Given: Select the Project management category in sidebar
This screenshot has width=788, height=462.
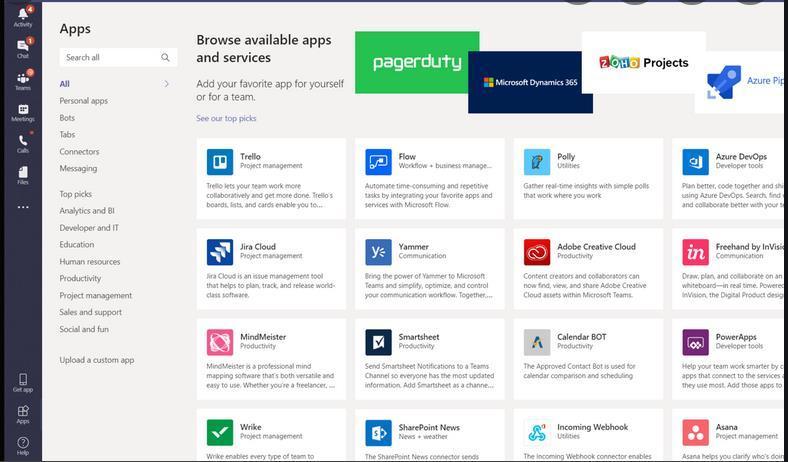Looking at the screenshot, I should 95,296.
